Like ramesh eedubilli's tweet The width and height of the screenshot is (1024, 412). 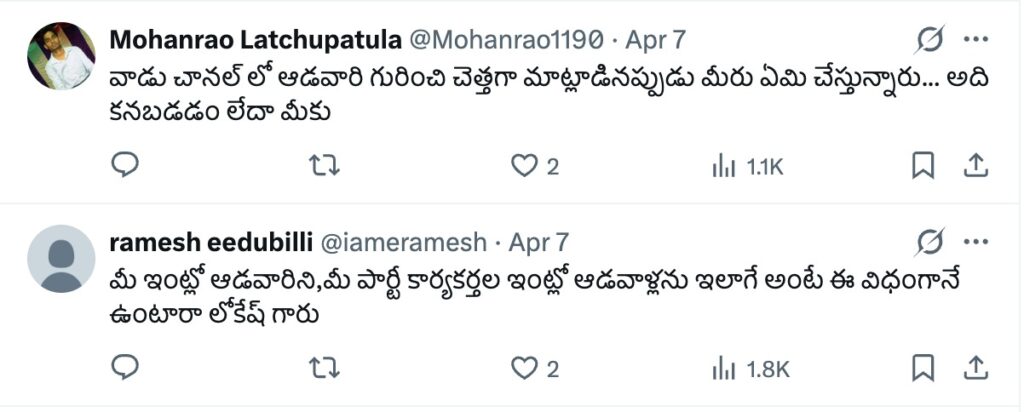pos(525,368)
